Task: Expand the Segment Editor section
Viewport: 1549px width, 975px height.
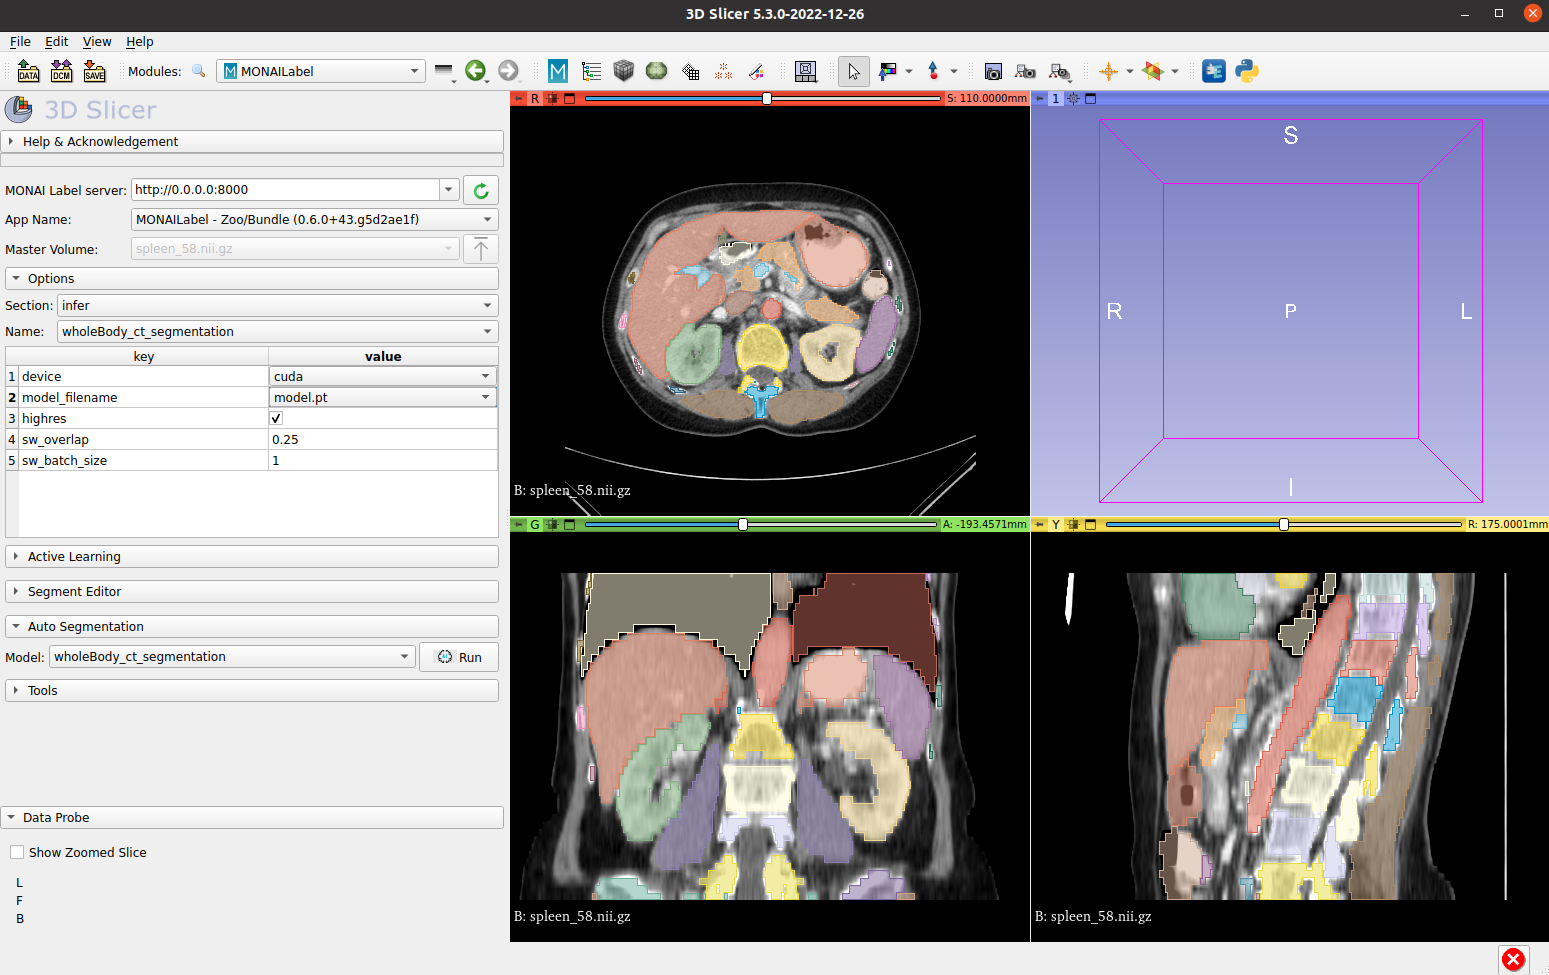Action: point(252,592)
